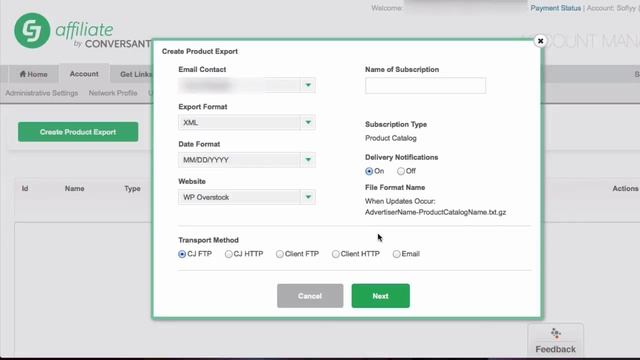Screen dimensions: 640x360
Task: Click the Cancel button
Action: pyautogui.click(x=310, y=296)
